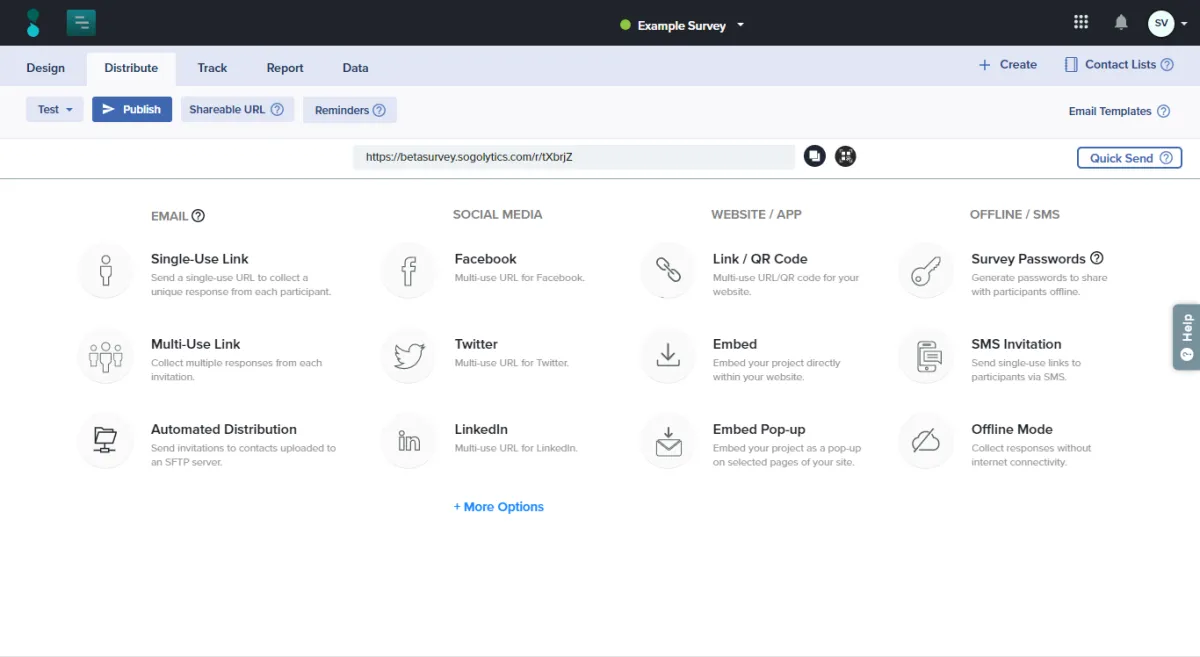Click the survey URL text field
Viewport: 1200px width, 657px height.
[574, 157]
